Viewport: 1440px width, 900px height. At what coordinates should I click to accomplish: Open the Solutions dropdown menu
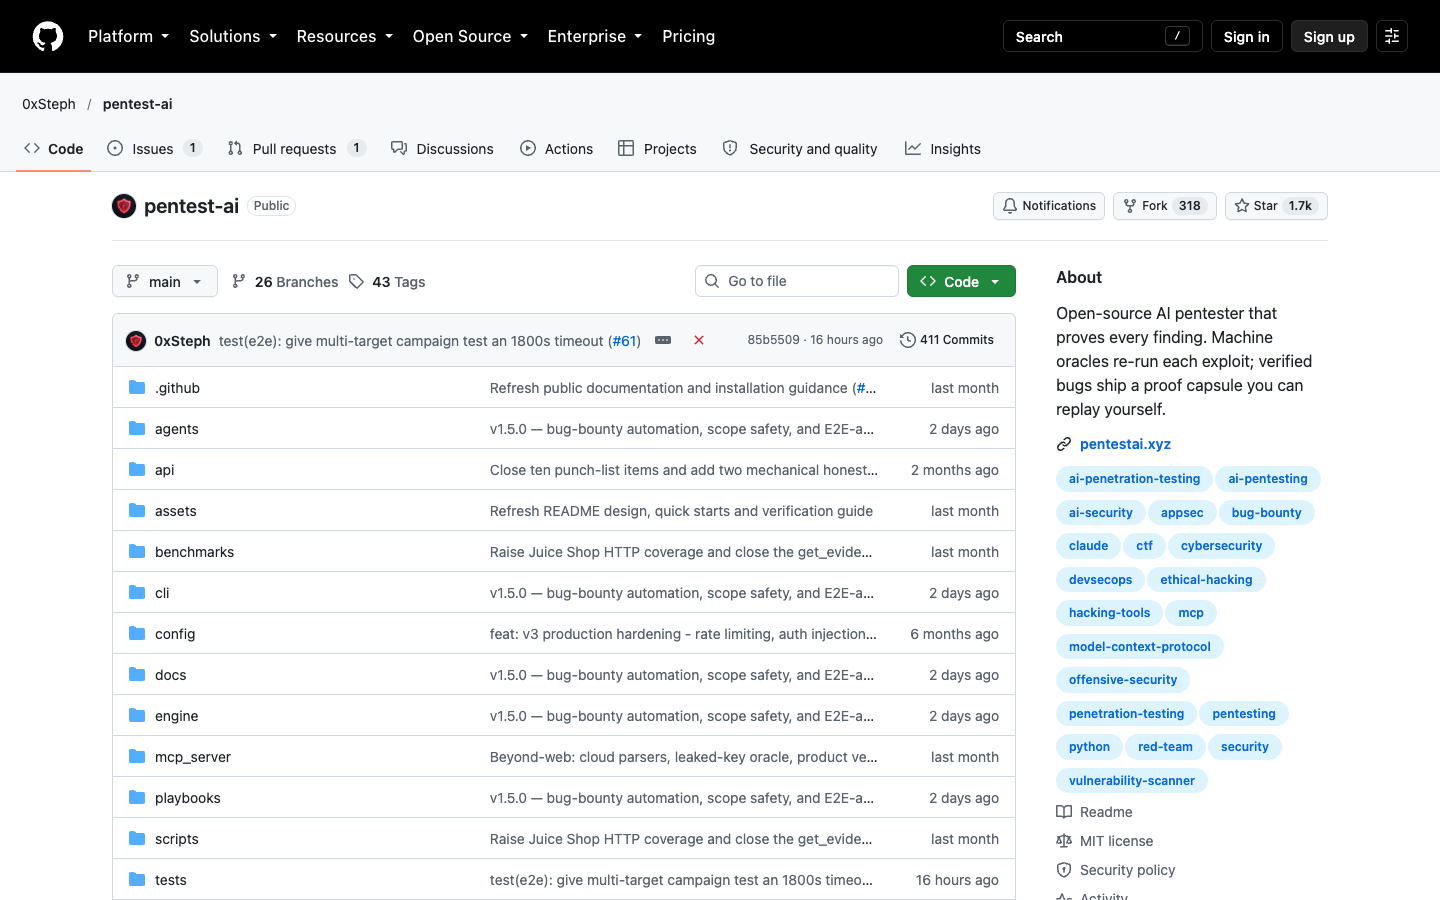coord(233,36)
